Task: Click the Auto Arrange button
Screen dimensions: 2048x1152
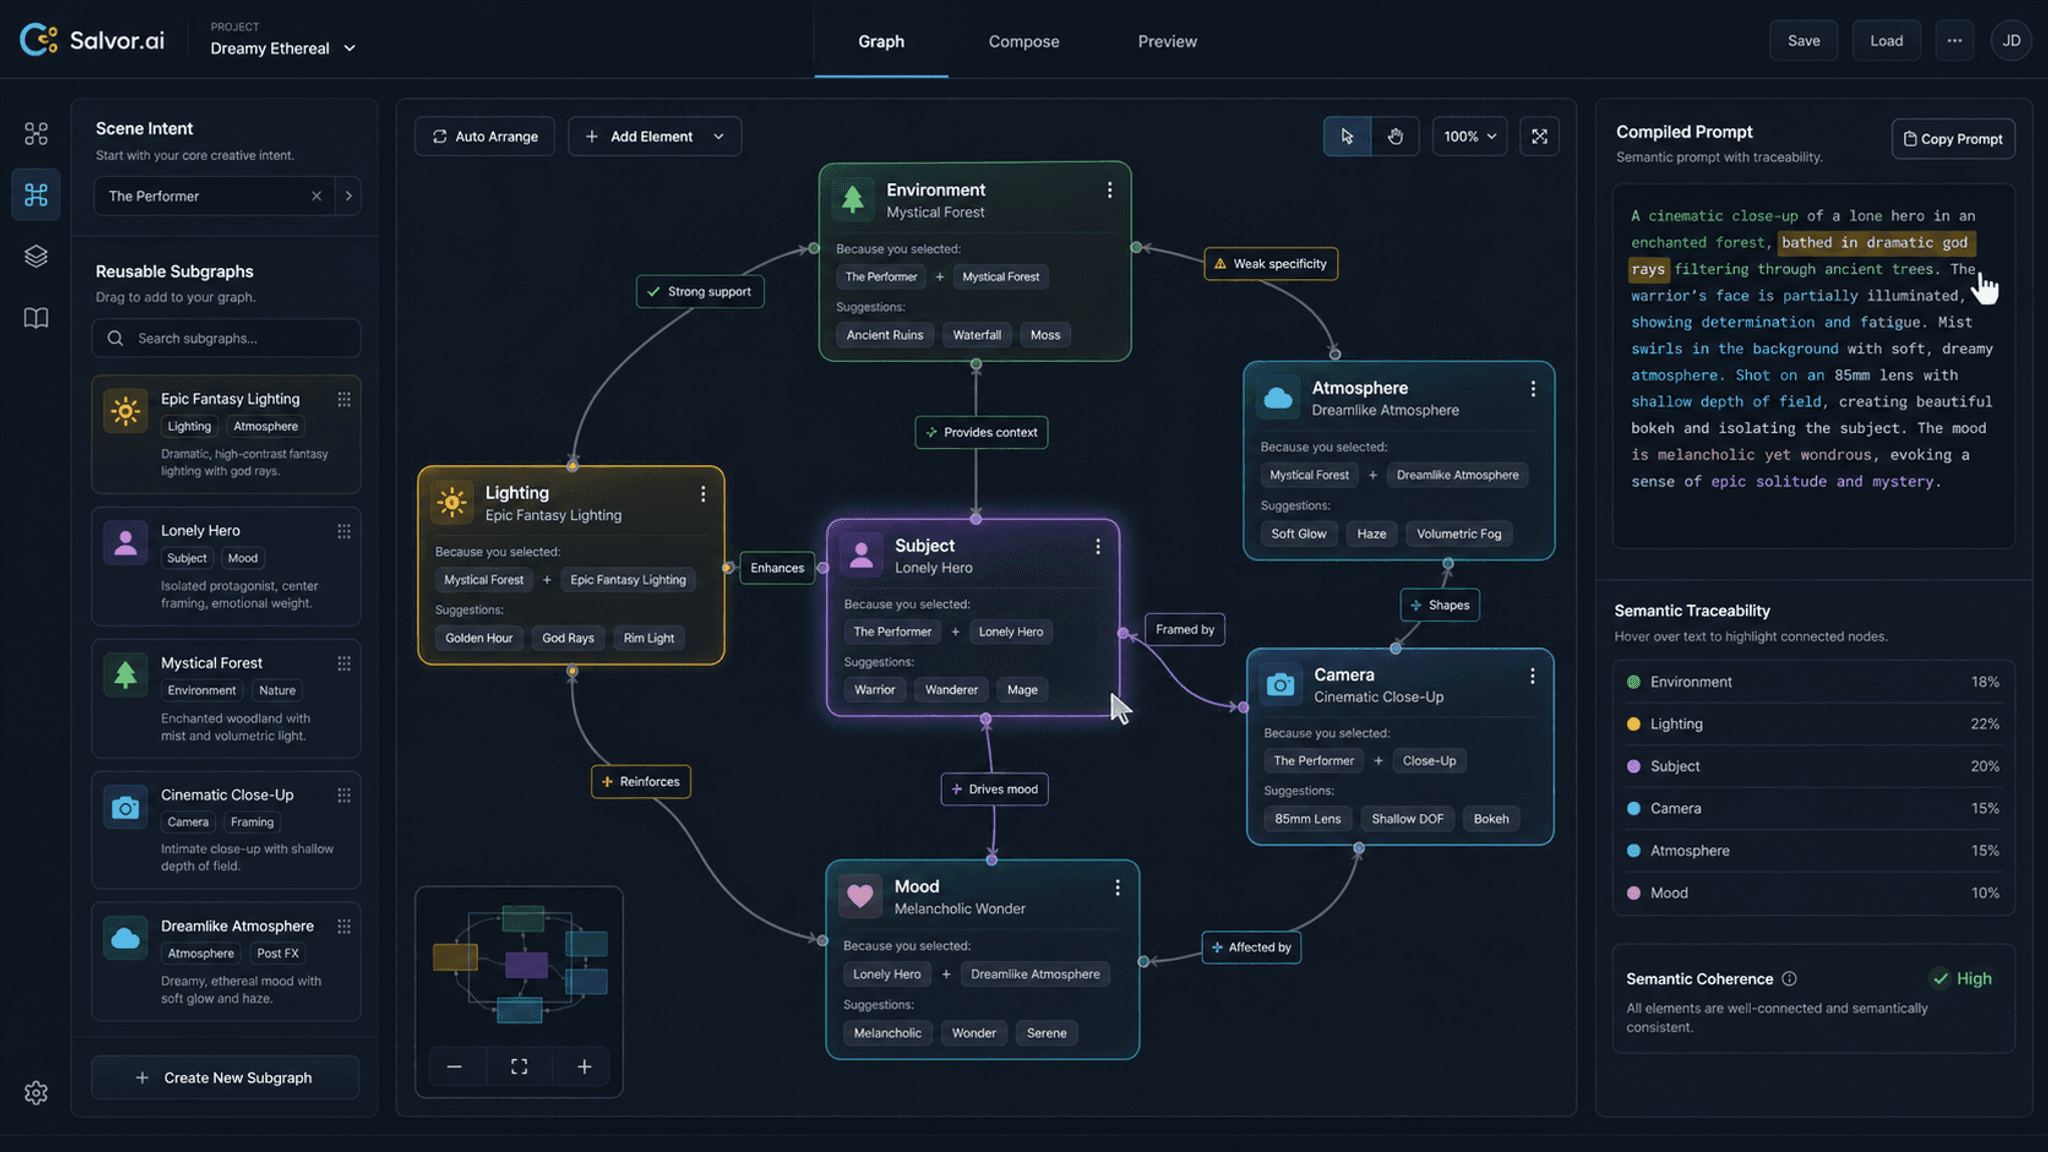Action: pos(485,136)
